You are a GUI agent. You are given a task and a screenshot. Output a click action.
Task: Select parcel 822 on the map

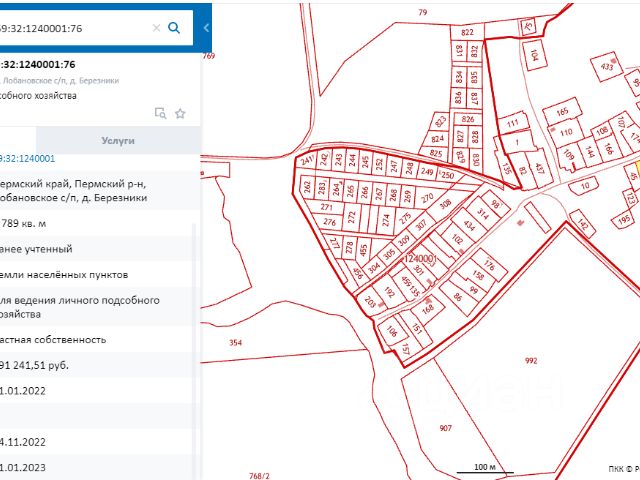pyautogui.click(x=467, y=33)
